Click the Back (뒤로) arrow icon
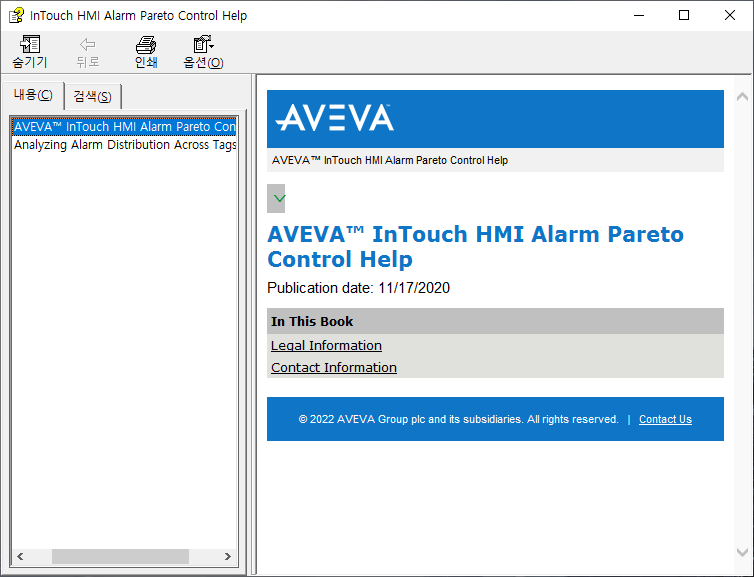This screenshot has width=754, height=577. pyautogui.click(x=88, y=44)
